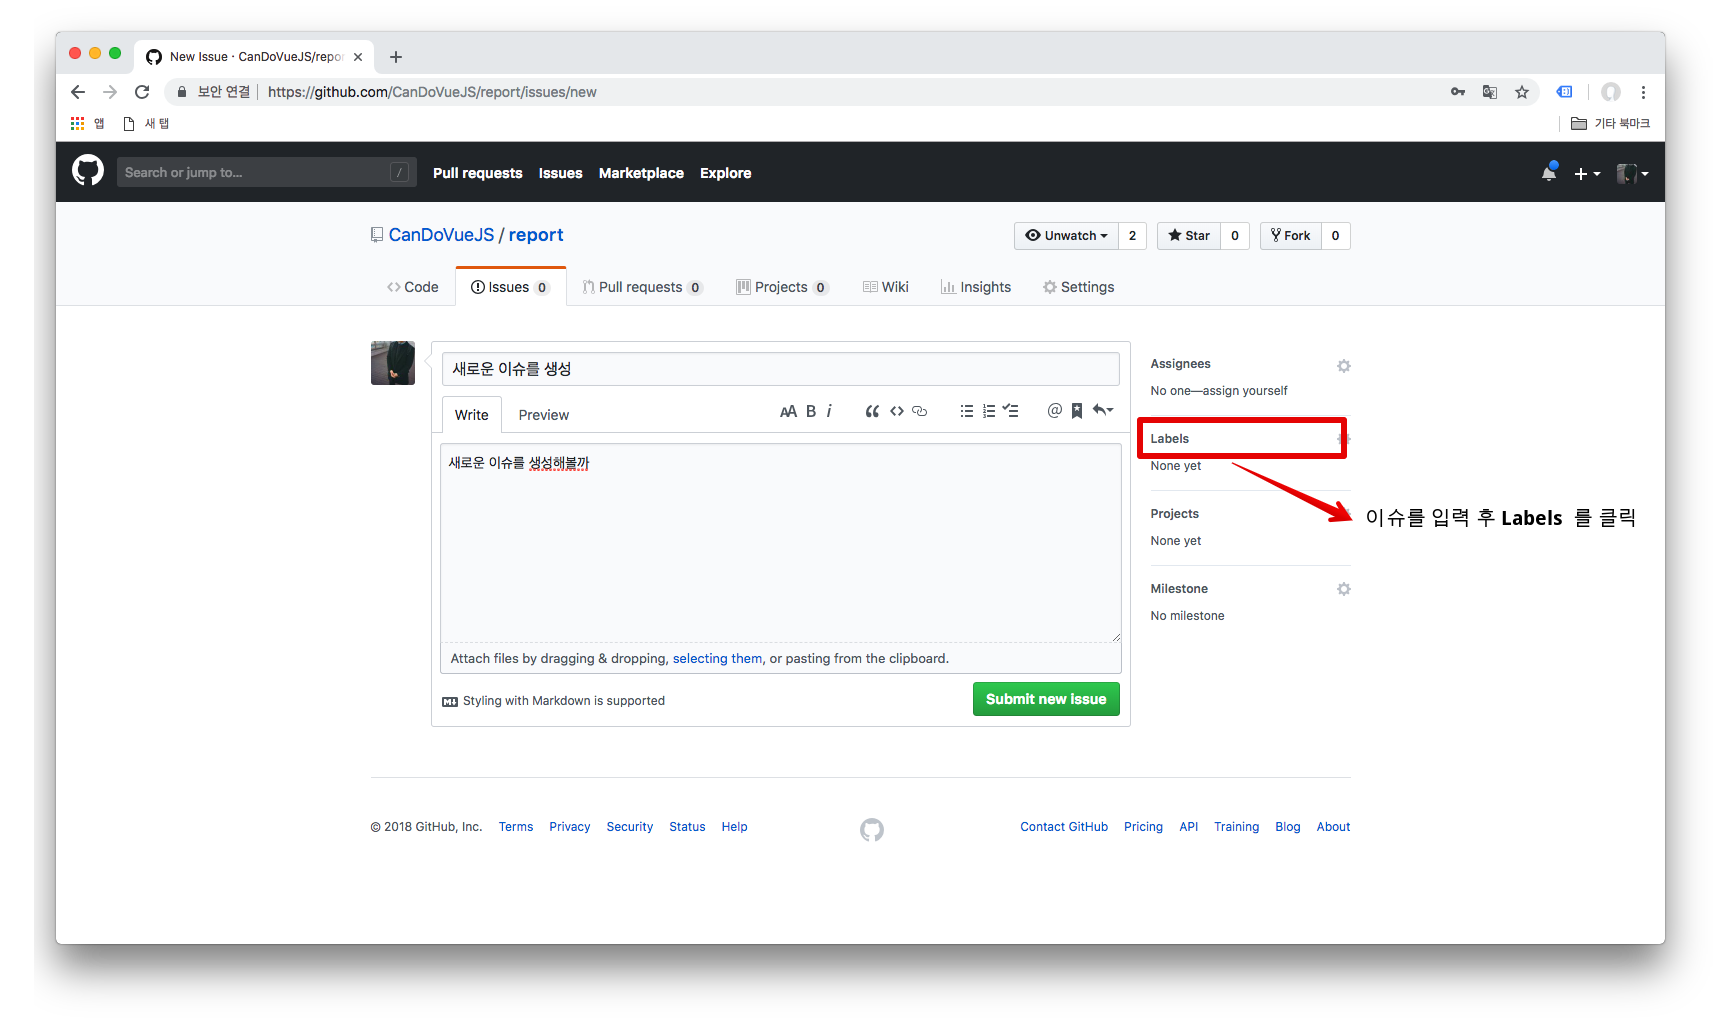Open the Milestone gear icon
Viewport: 1721px width, 1024px height.
coord(1344,589)
